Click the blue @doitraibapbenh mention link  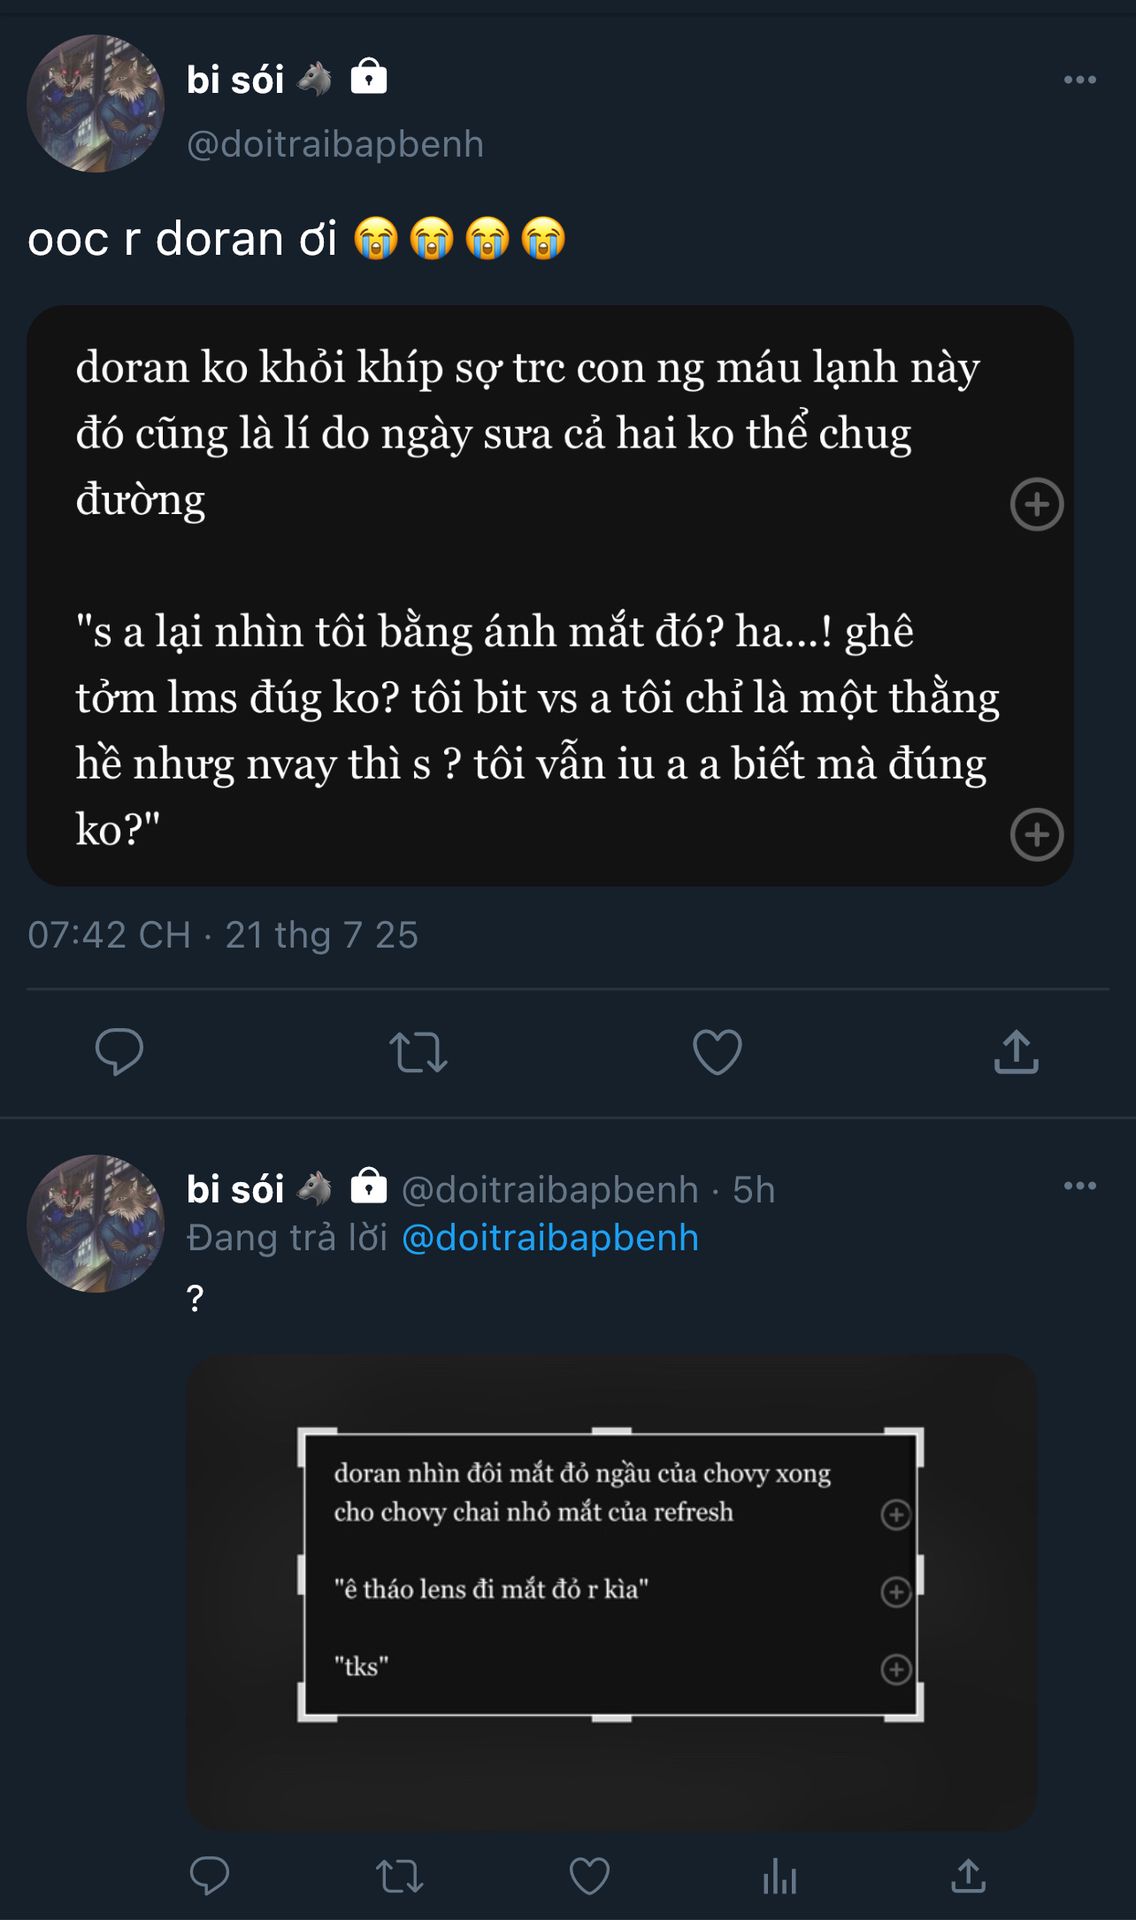549,1238
